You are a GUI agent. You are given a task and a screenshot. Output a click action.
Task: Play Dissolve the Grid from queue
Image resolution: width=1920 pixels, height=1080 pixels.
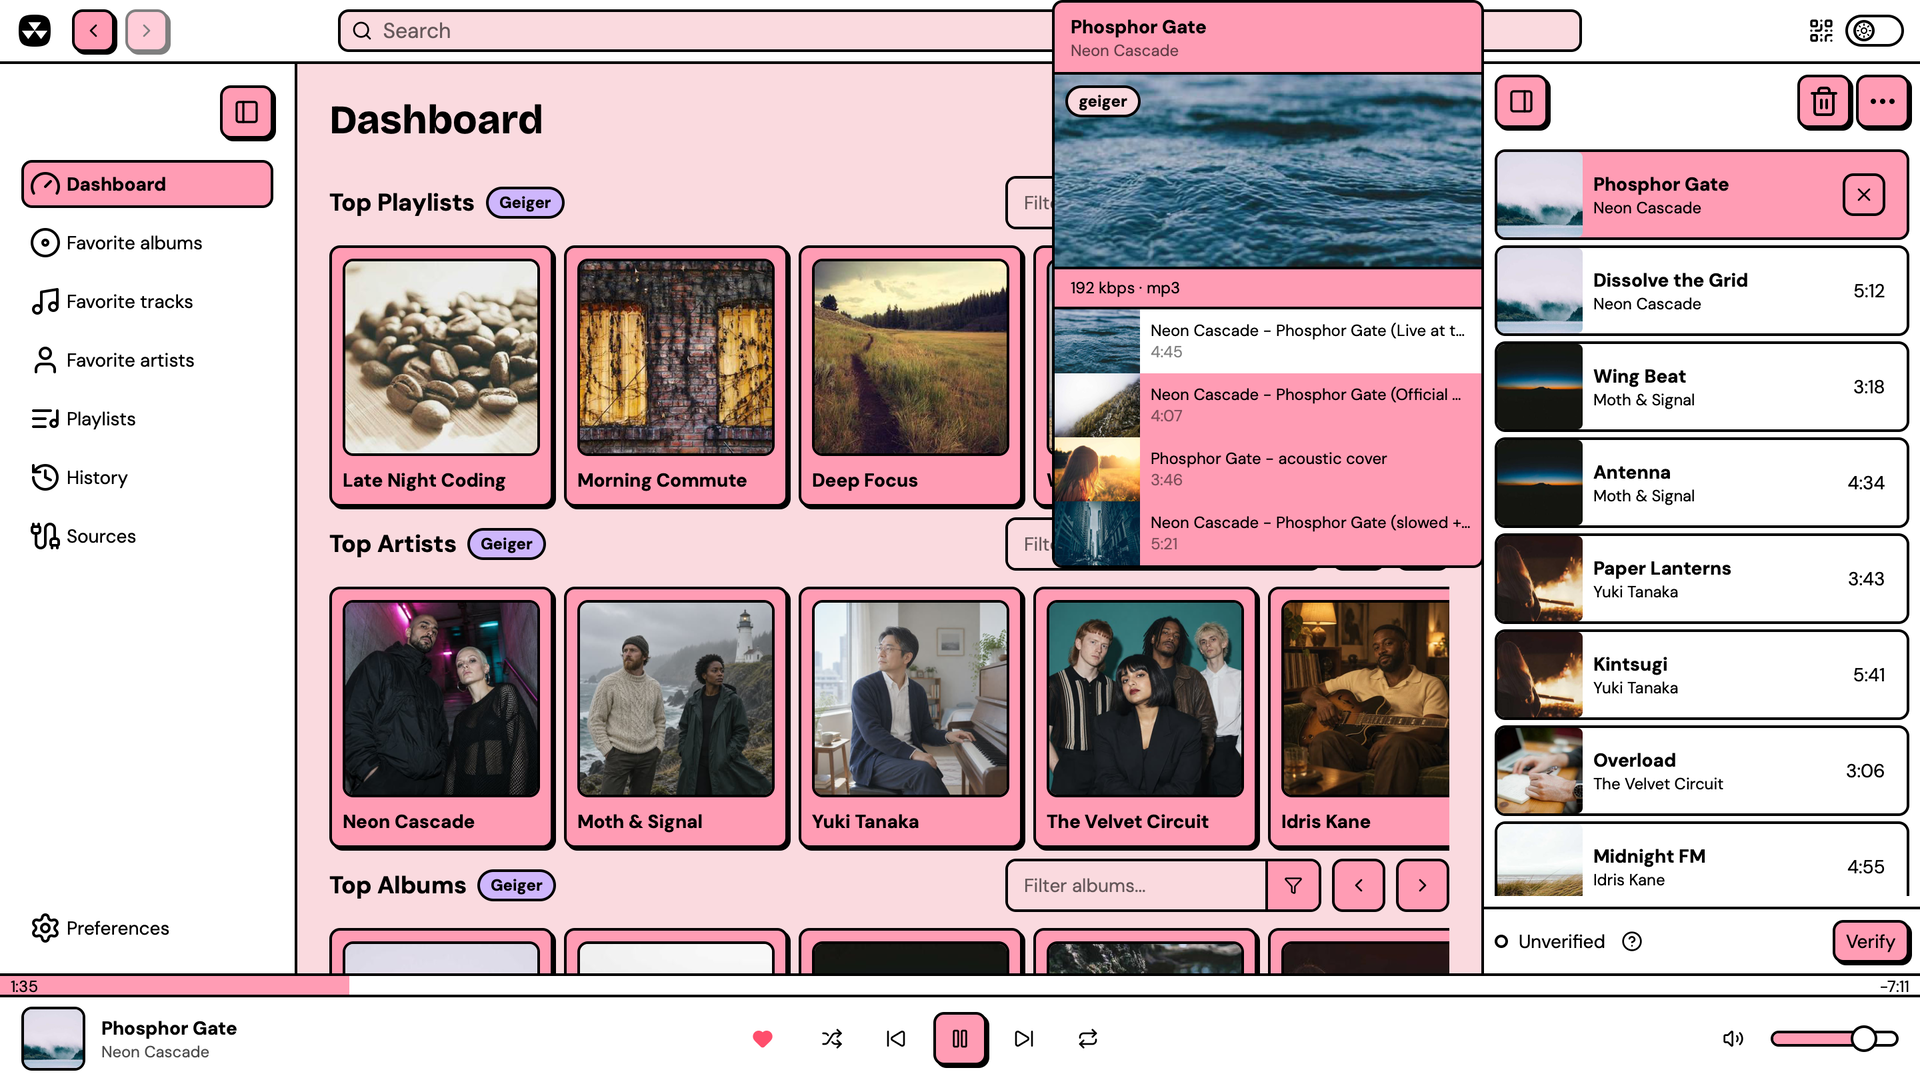[x=1701, y=291]
